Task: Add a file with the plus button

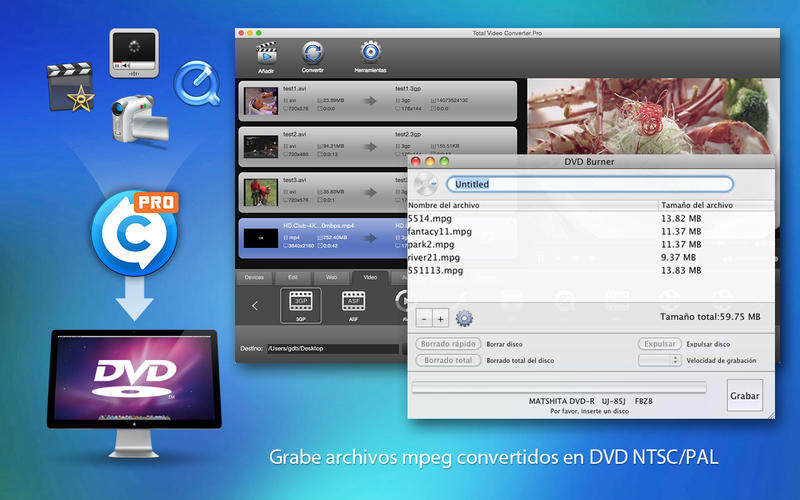Action: pyautogui.click(x=440, y=319)
